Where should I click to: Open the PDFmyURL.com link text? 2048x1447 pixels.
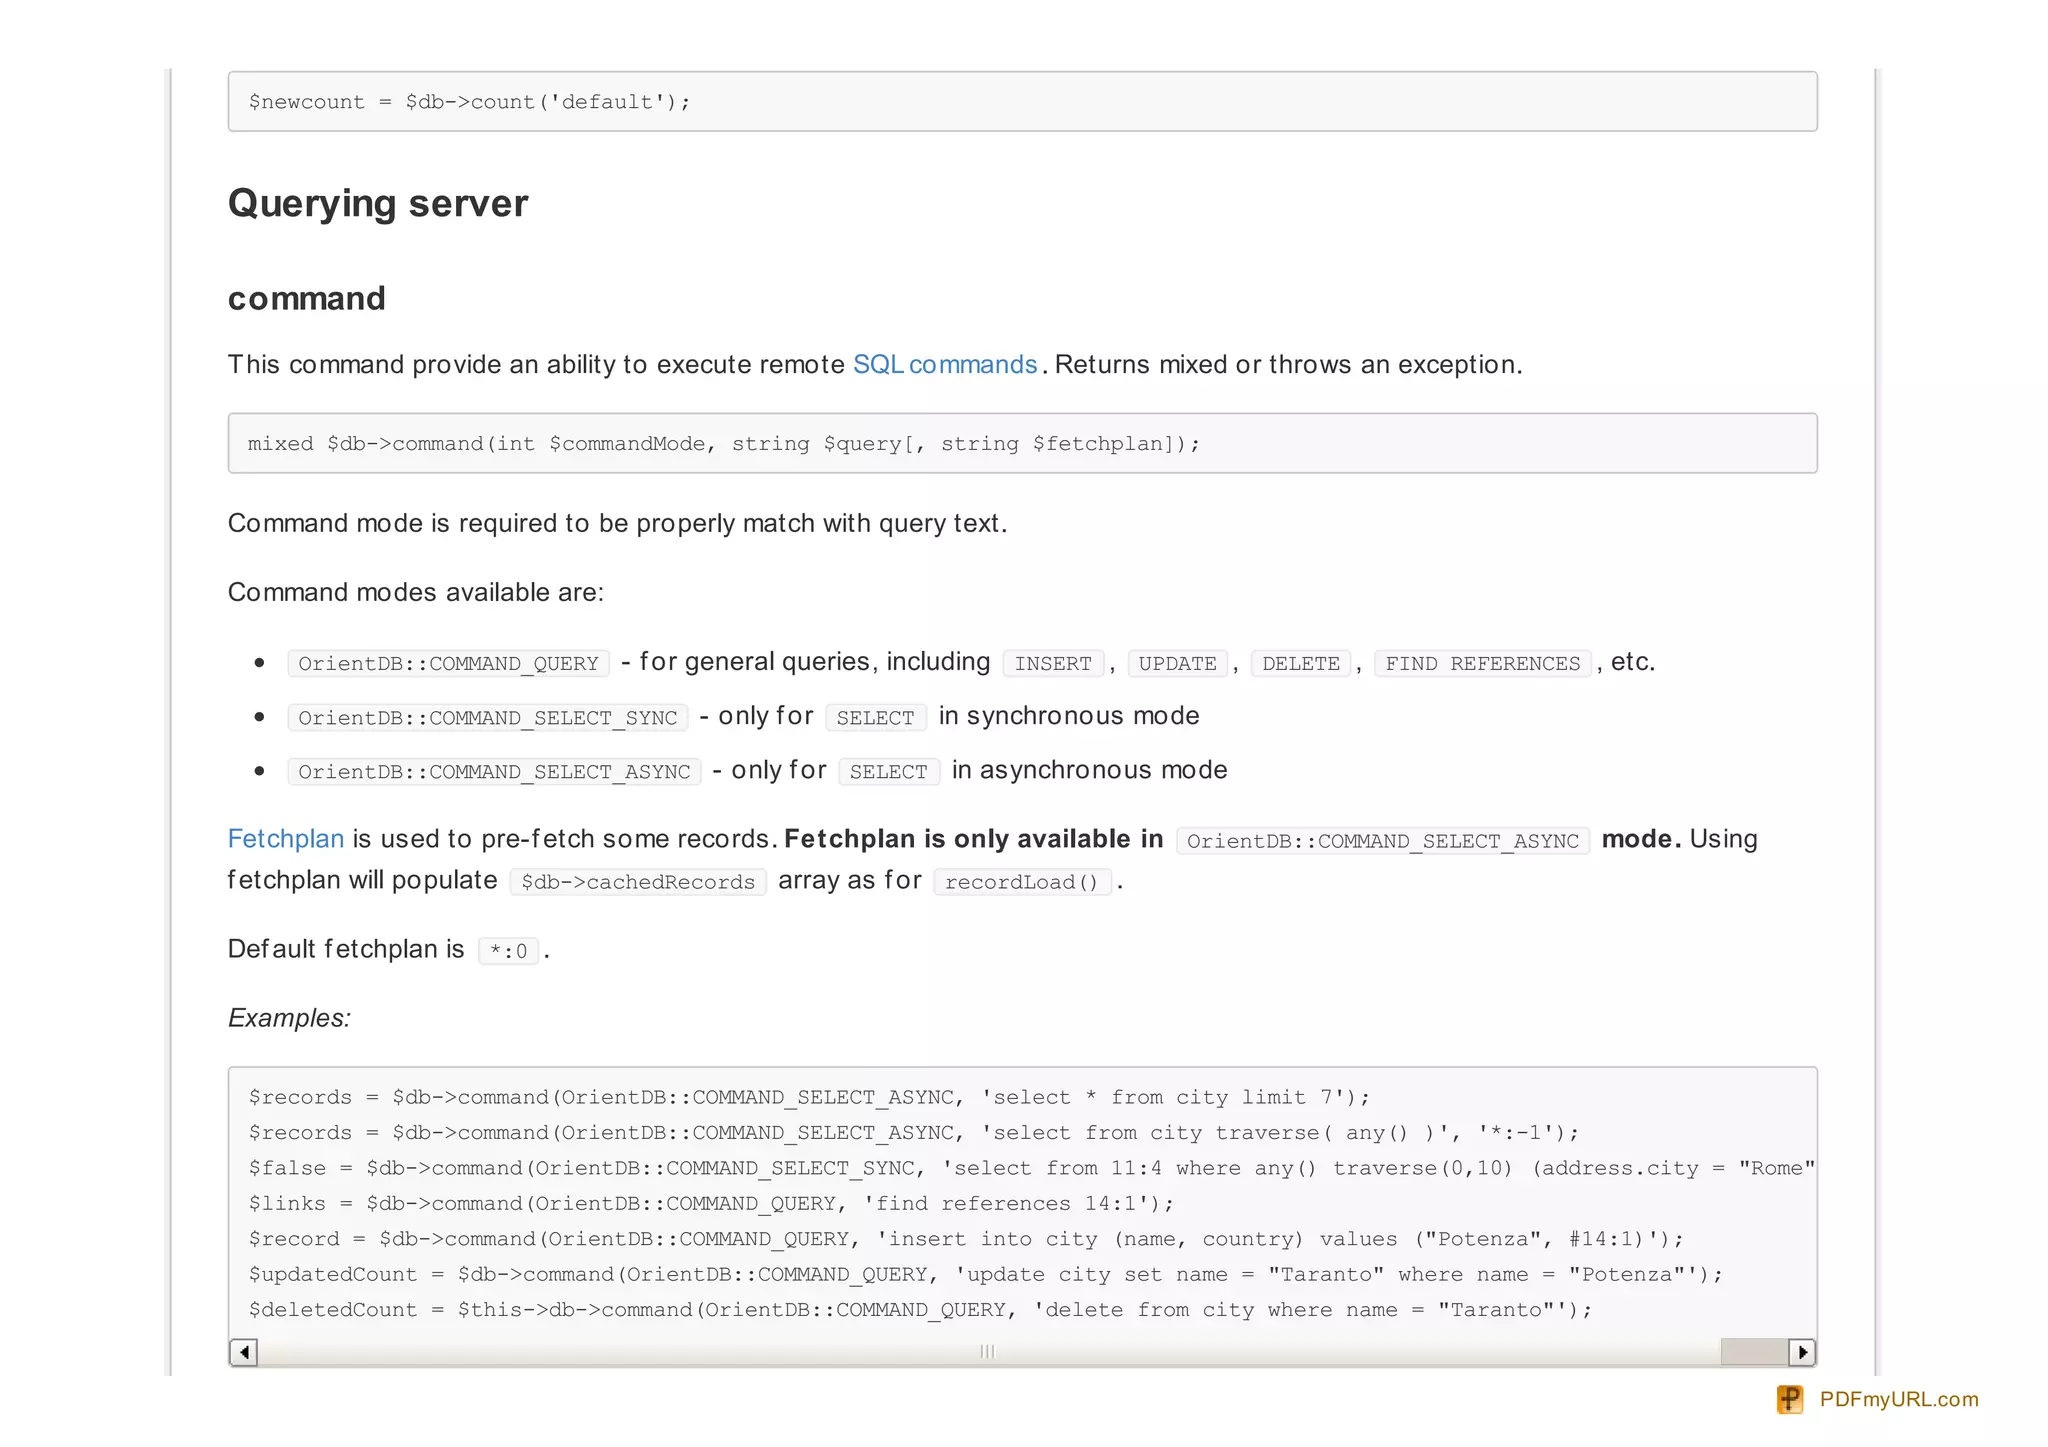click(x=1898, y=1399)
